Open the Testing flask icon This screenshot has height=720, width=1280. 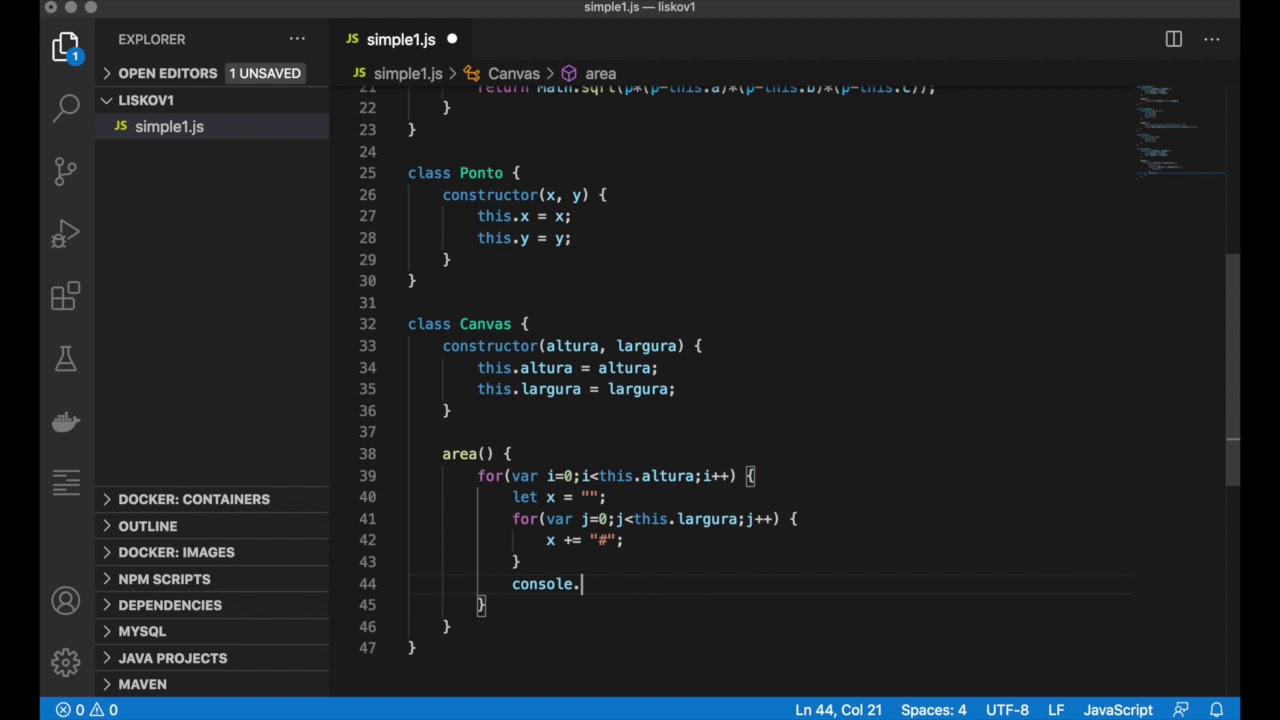pos(66,359)
